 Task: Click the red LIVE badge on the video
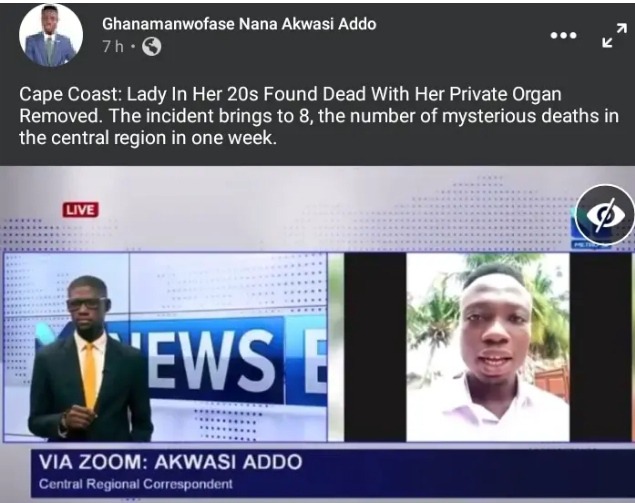point(80,210)
